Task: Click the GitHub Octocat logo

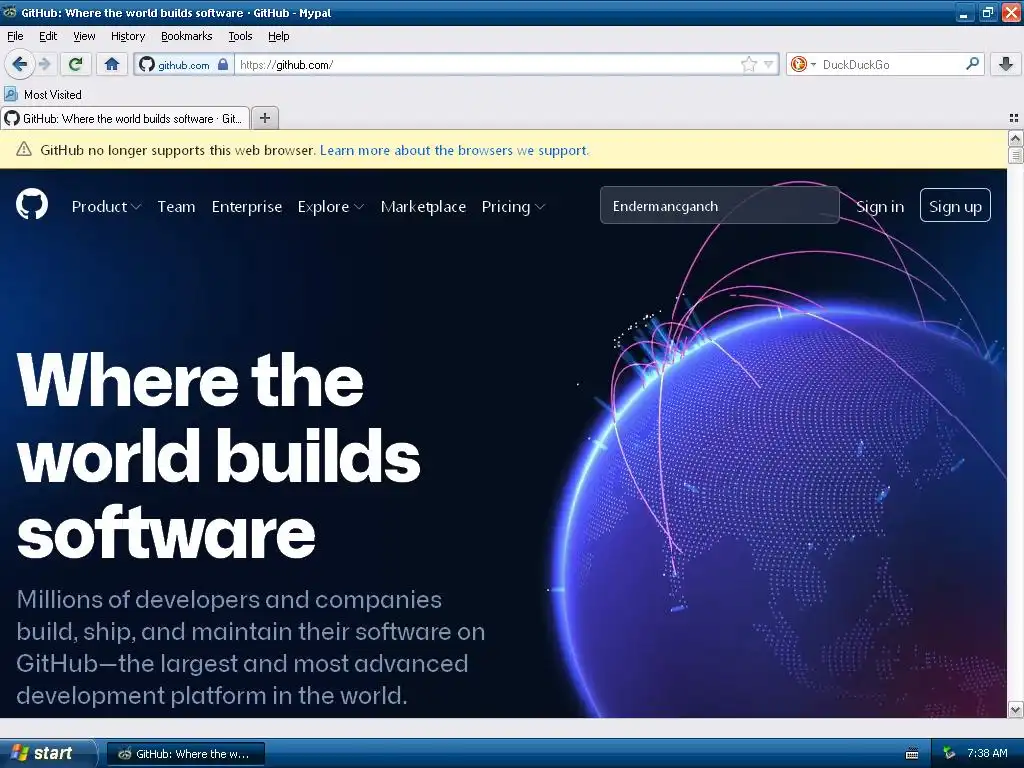Action: 32,204
